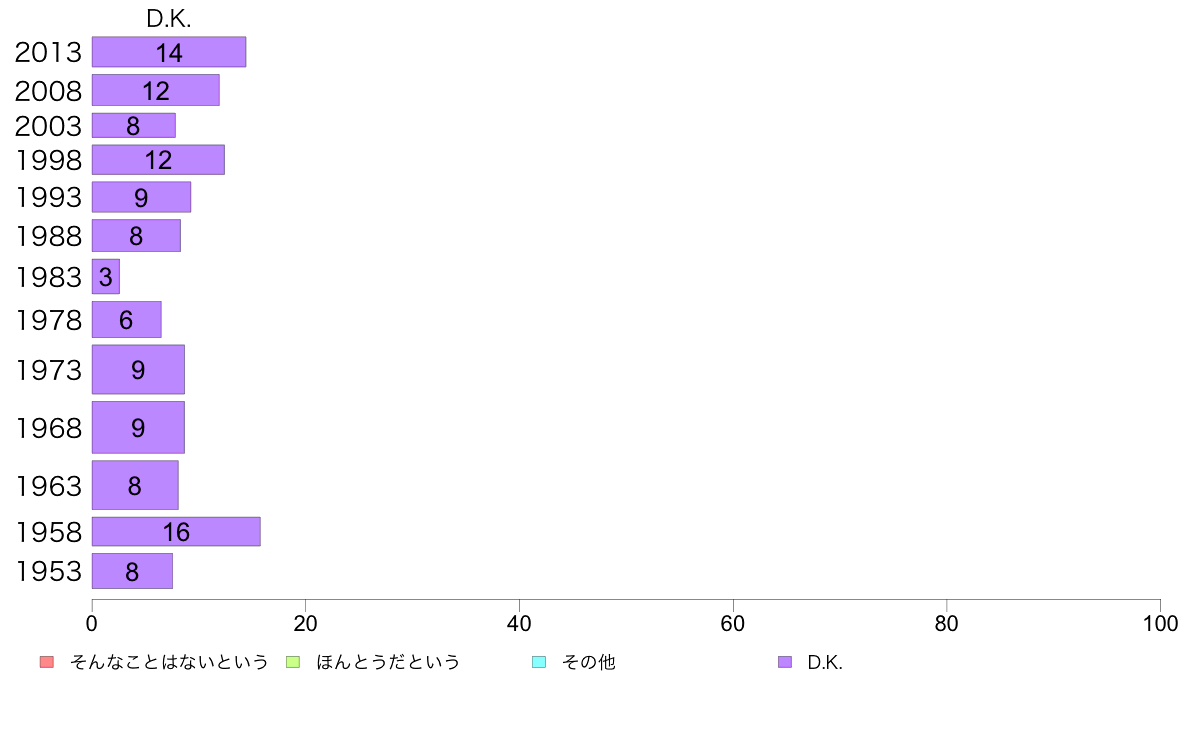This screenshot has width=1188, height=736.
Task: Click the D.K. column header label
Action: [169, 19]
